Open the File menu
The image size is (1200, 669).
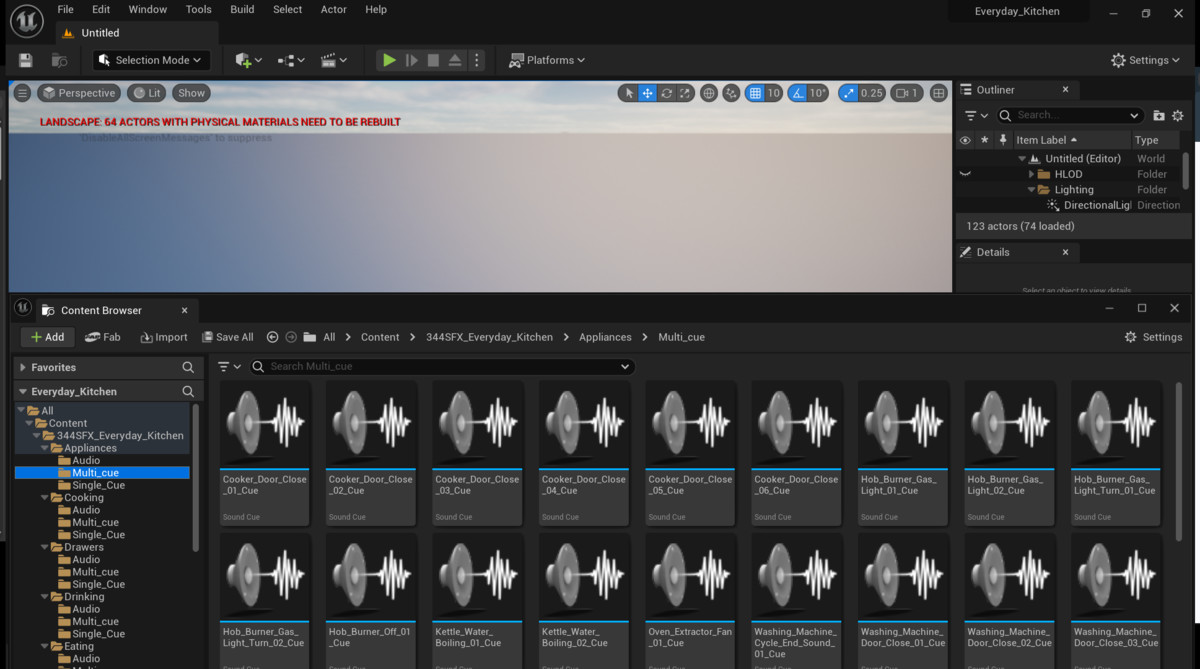(65, 9)
